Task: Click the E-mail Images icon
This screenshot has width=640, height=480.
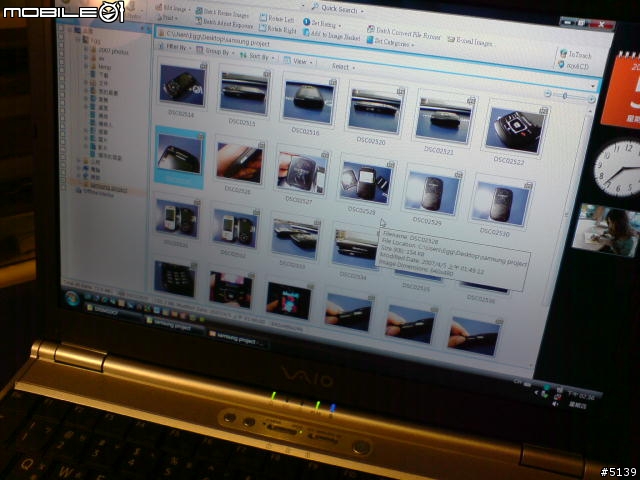Action: (451, 39)
